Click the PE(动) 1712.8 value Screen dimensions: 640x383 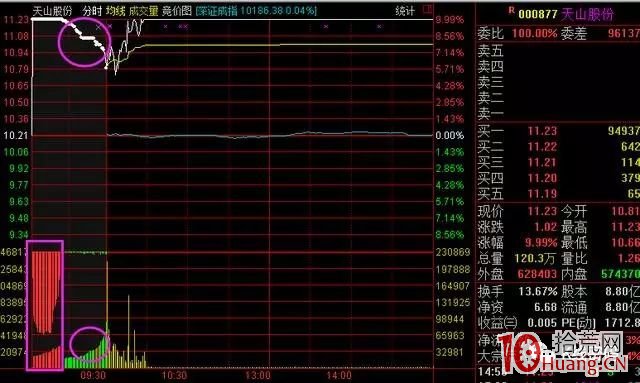[622, 323]
